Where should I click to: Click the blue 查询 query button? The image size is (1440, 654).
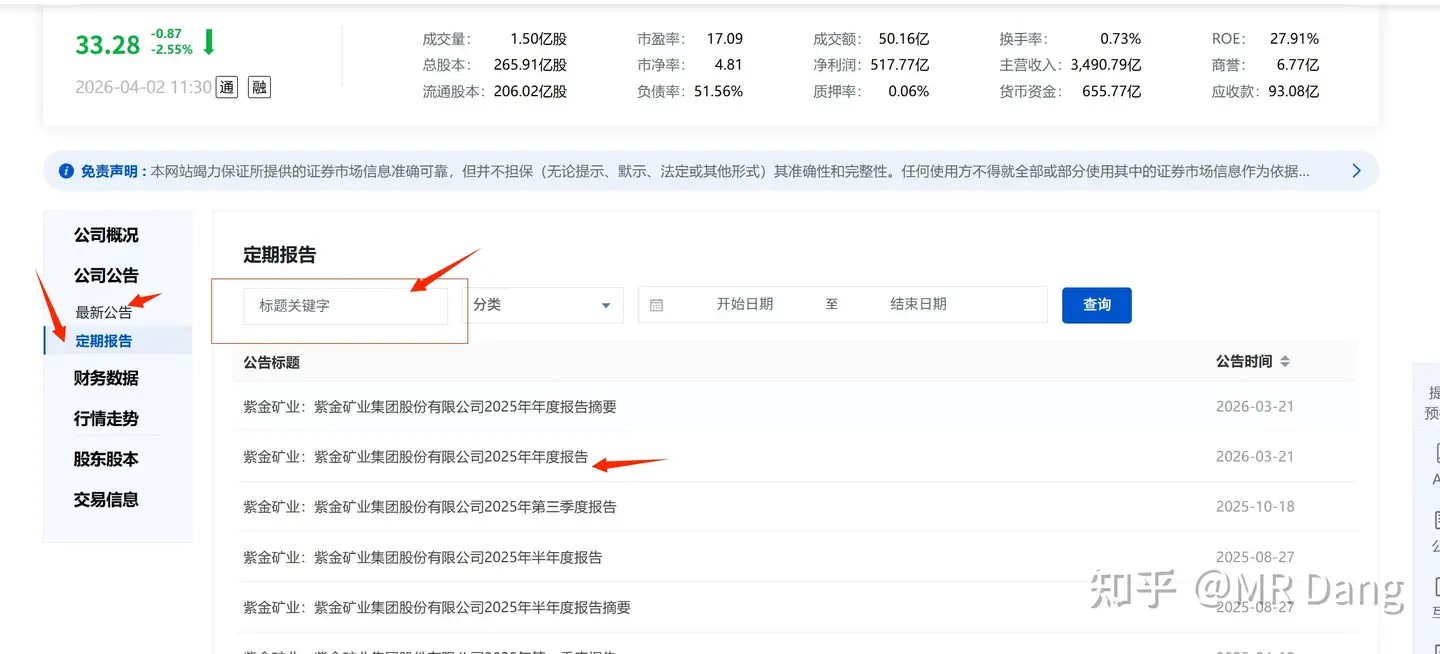point(1096,305)
